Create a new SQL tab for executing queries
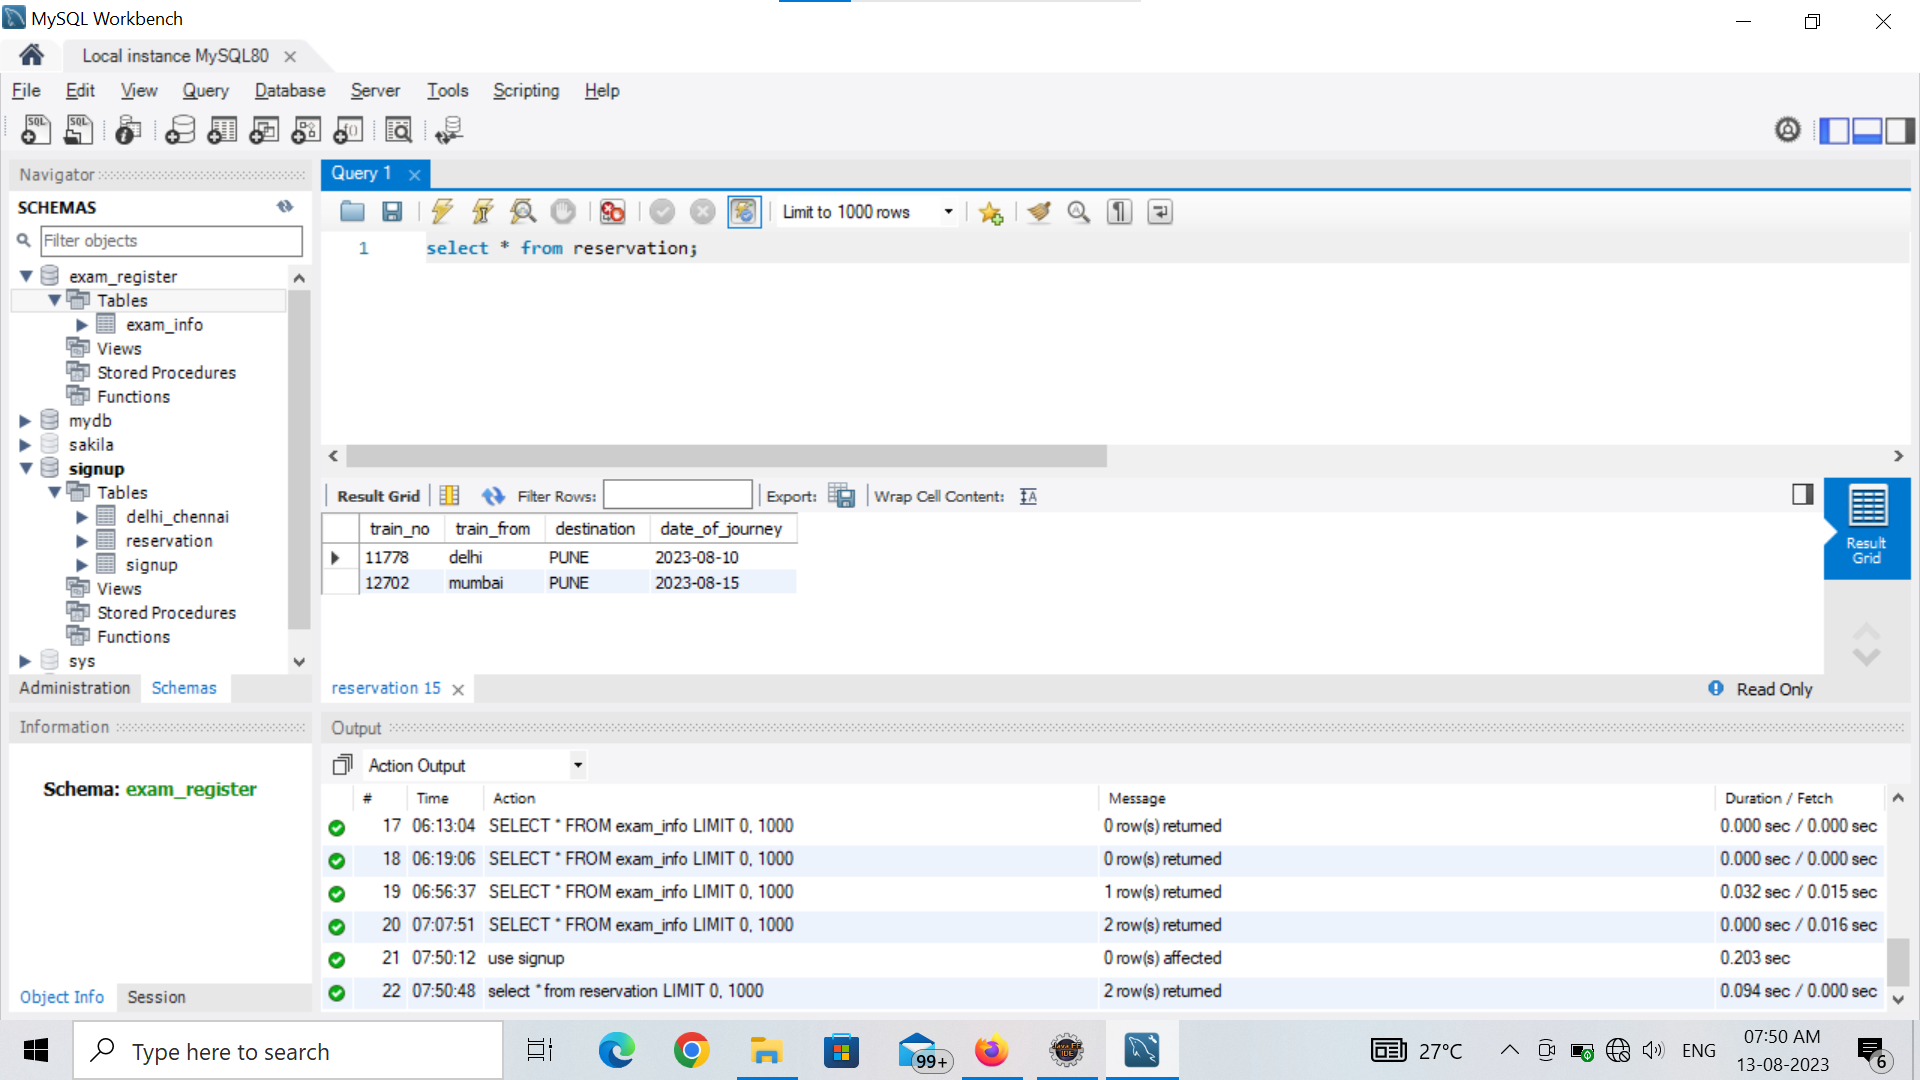The image size is (1920, 1080). 35,130
